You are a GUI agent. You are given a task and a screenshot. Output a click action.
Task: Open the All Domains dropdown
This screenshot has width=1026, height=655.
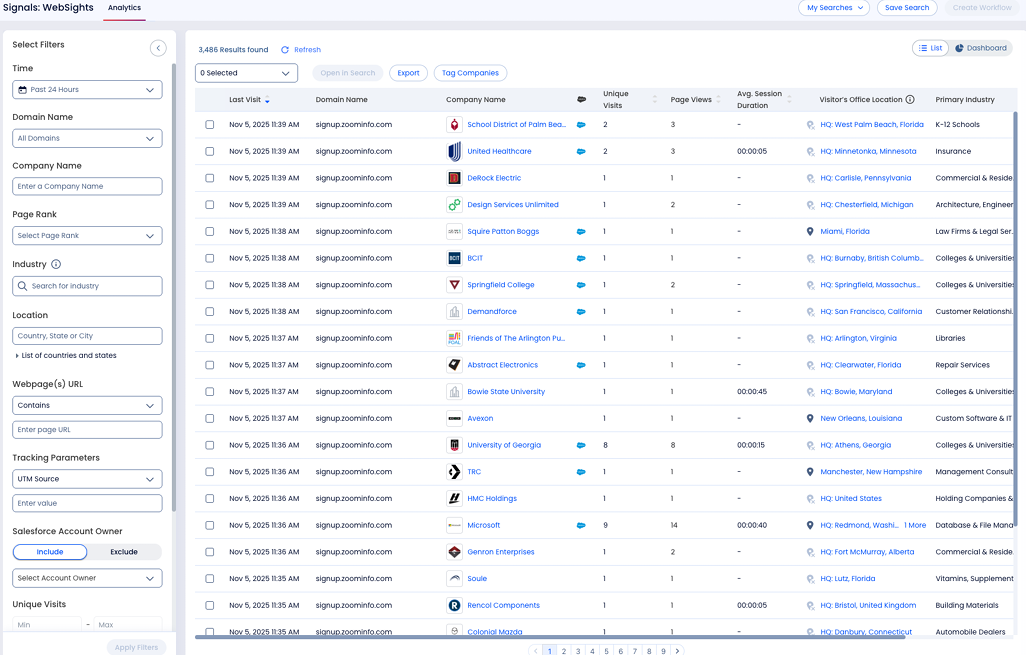87,138
